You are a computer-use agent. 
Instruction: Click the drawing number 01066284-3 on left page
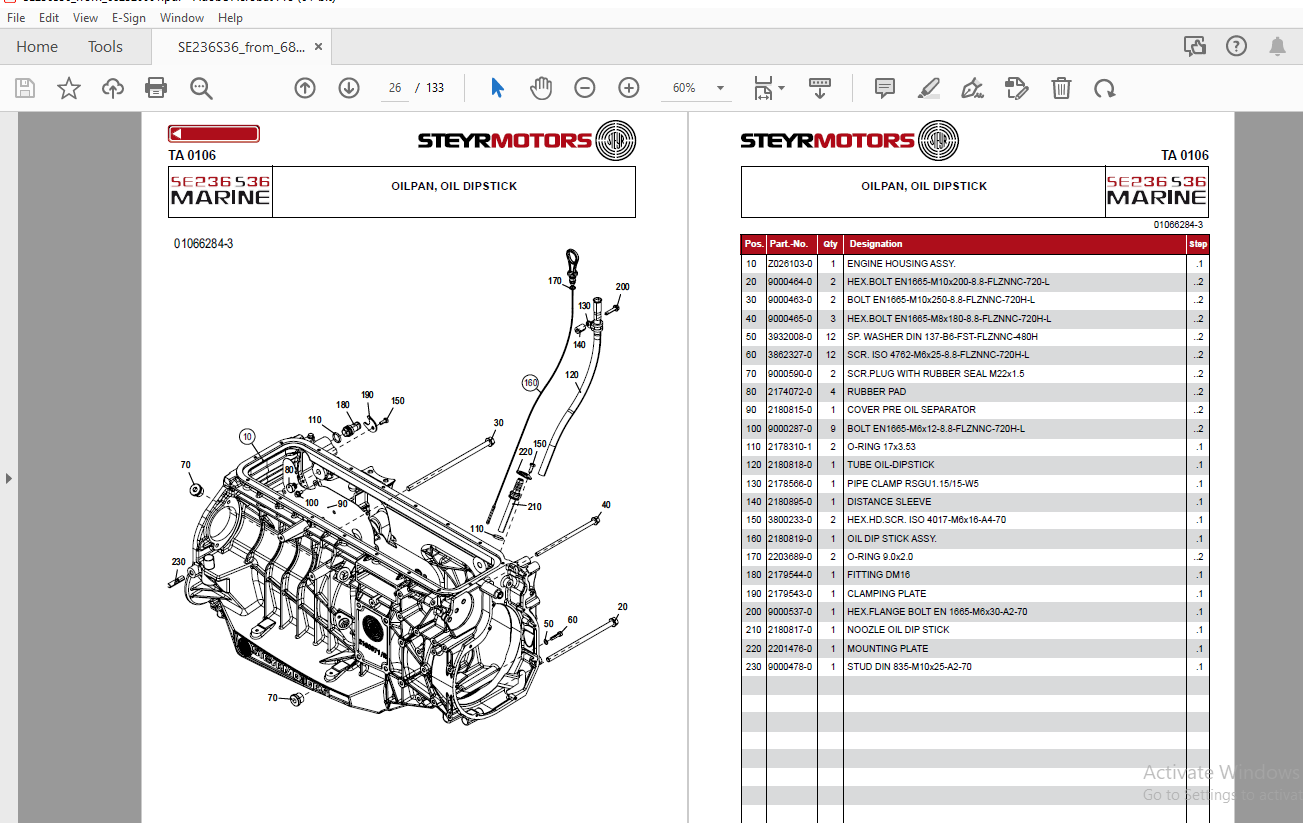coord(203,244)
